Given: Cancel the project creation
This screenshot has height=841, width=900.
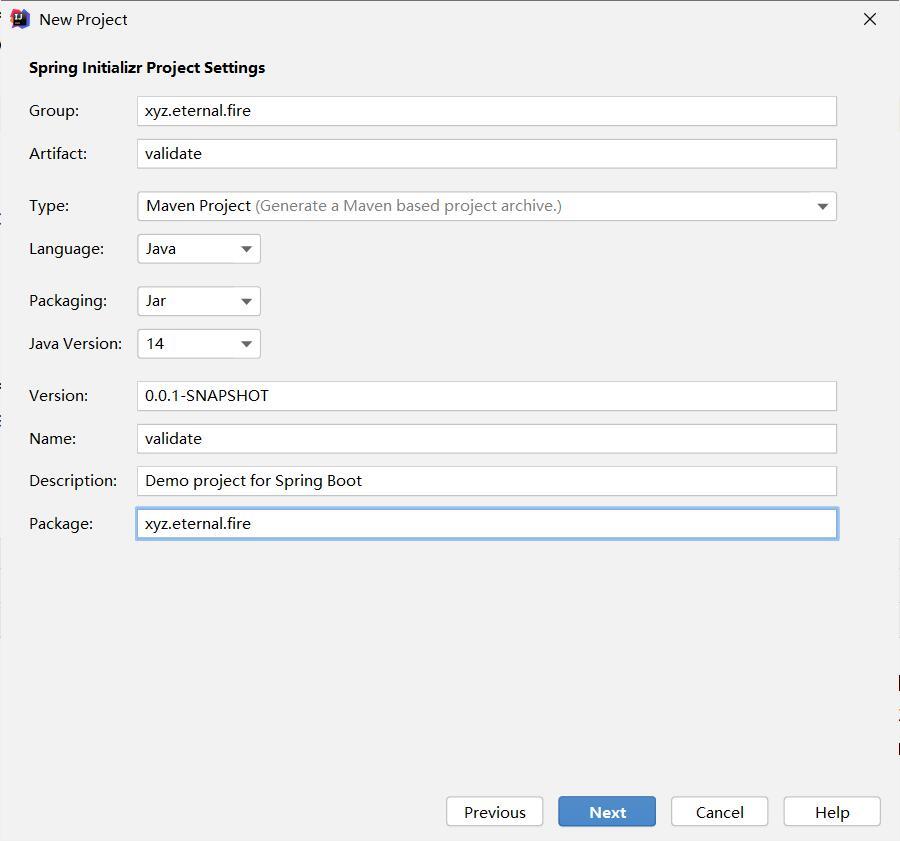Looking at the screenshot, I should point(719,812).
